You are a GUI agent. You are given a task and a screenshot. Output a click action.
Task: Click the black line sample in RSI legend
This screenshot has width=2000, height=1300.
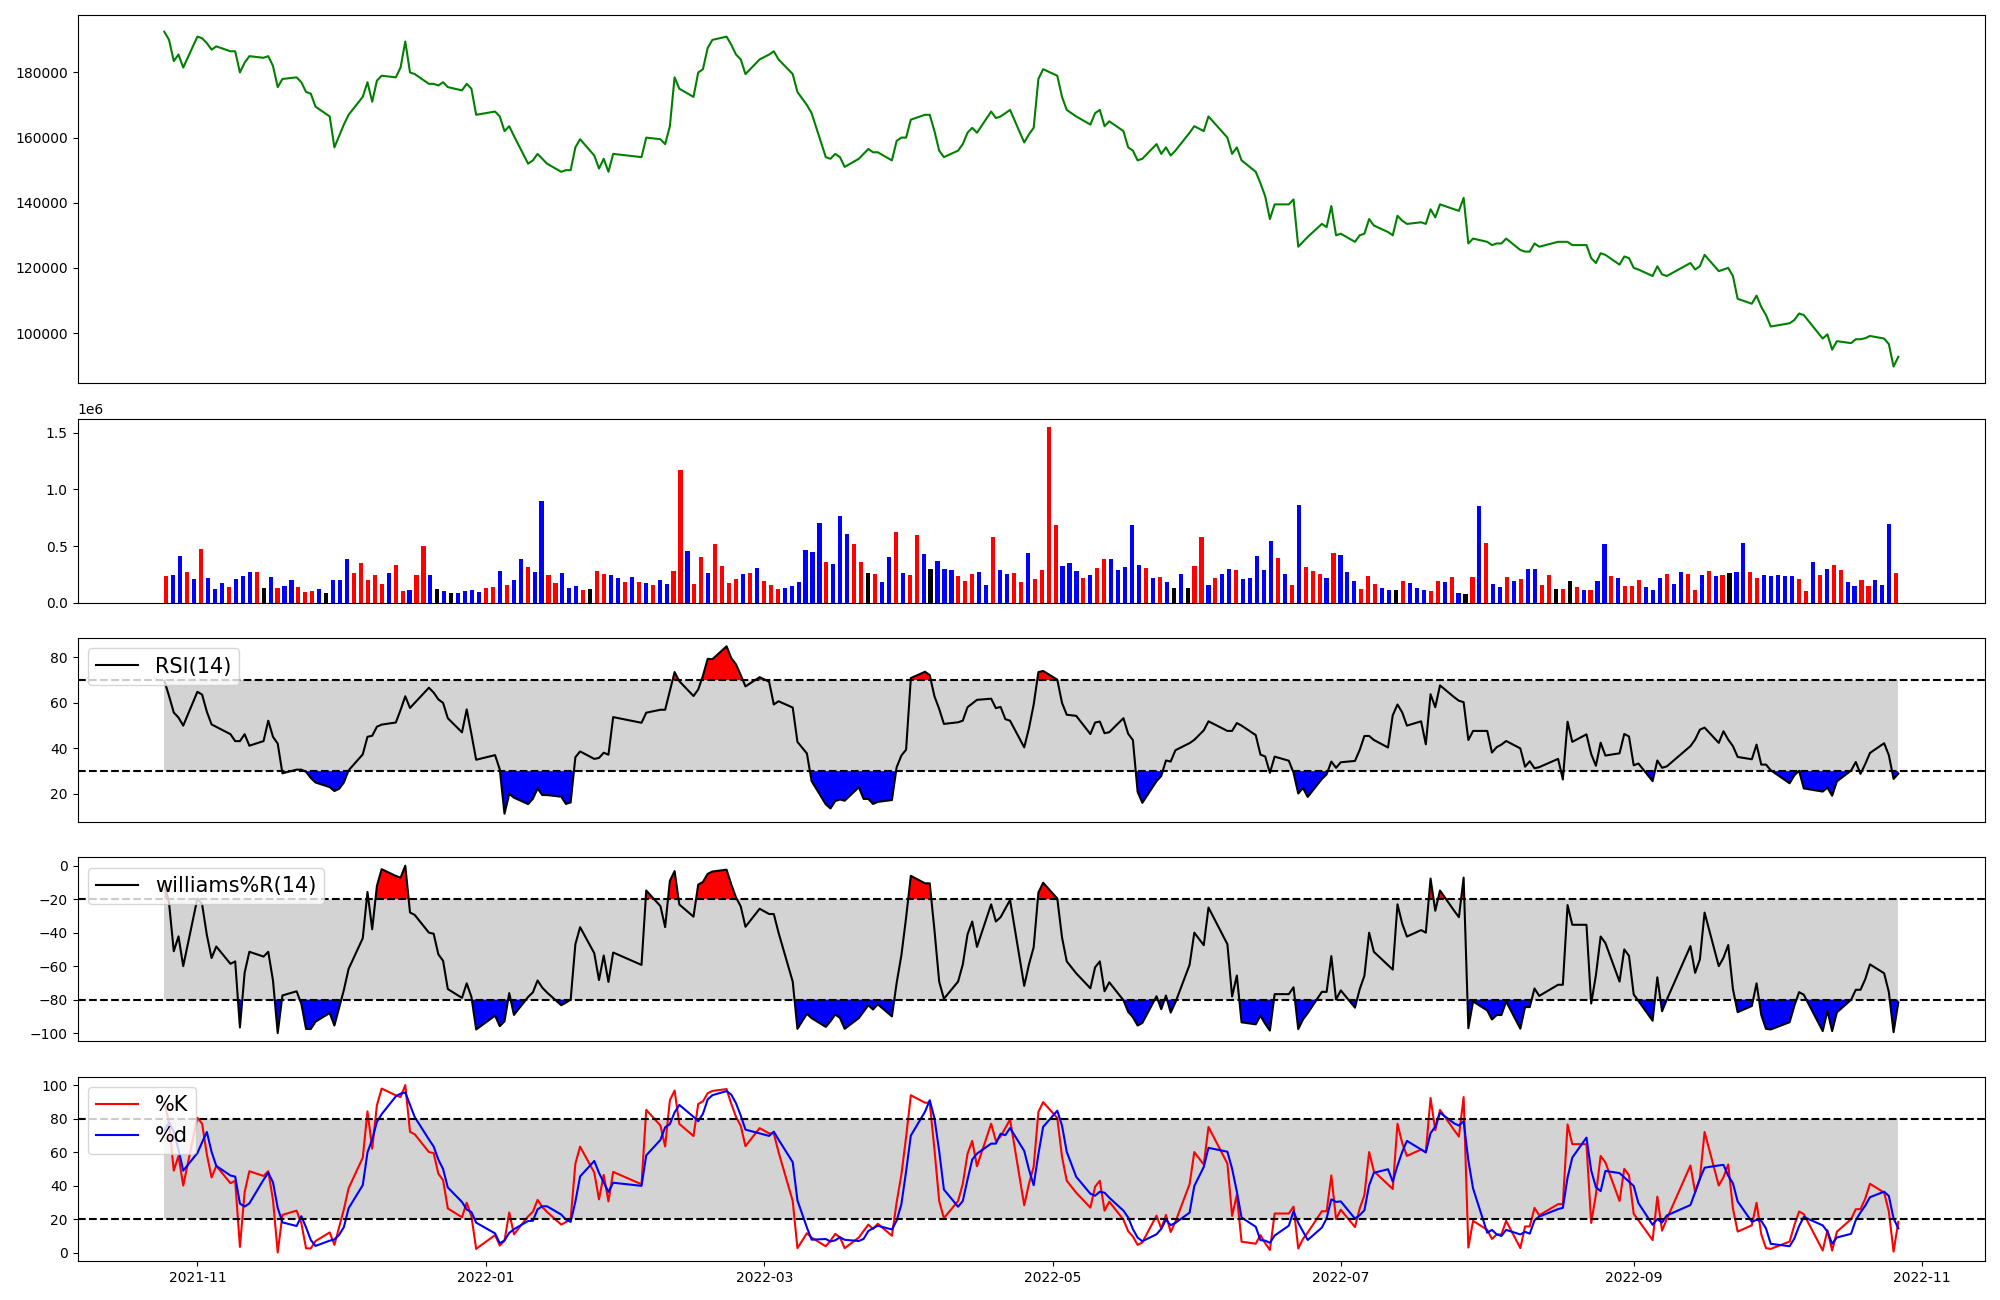(117, 666)
